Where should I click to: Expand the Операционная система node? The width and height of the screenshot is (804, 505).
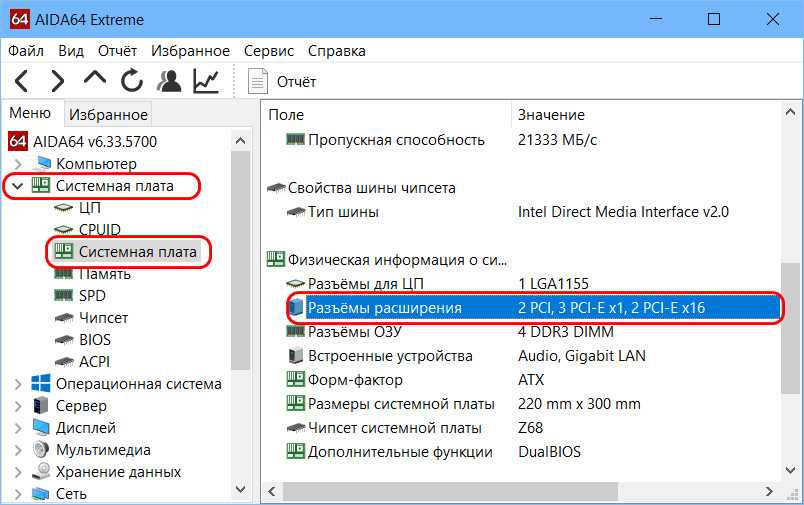click(18, 384)
